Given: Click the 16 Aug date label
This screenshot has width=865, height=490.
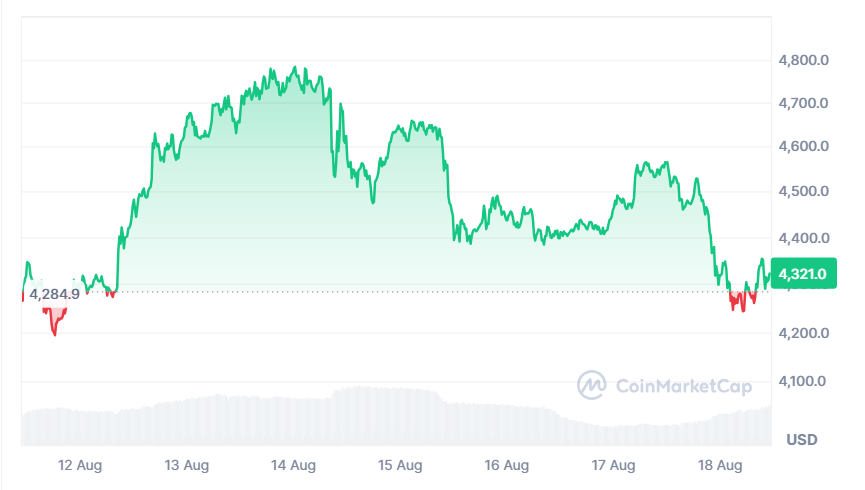Looking at the screenshot, I should pyautogui.click(x=506, y=465).
